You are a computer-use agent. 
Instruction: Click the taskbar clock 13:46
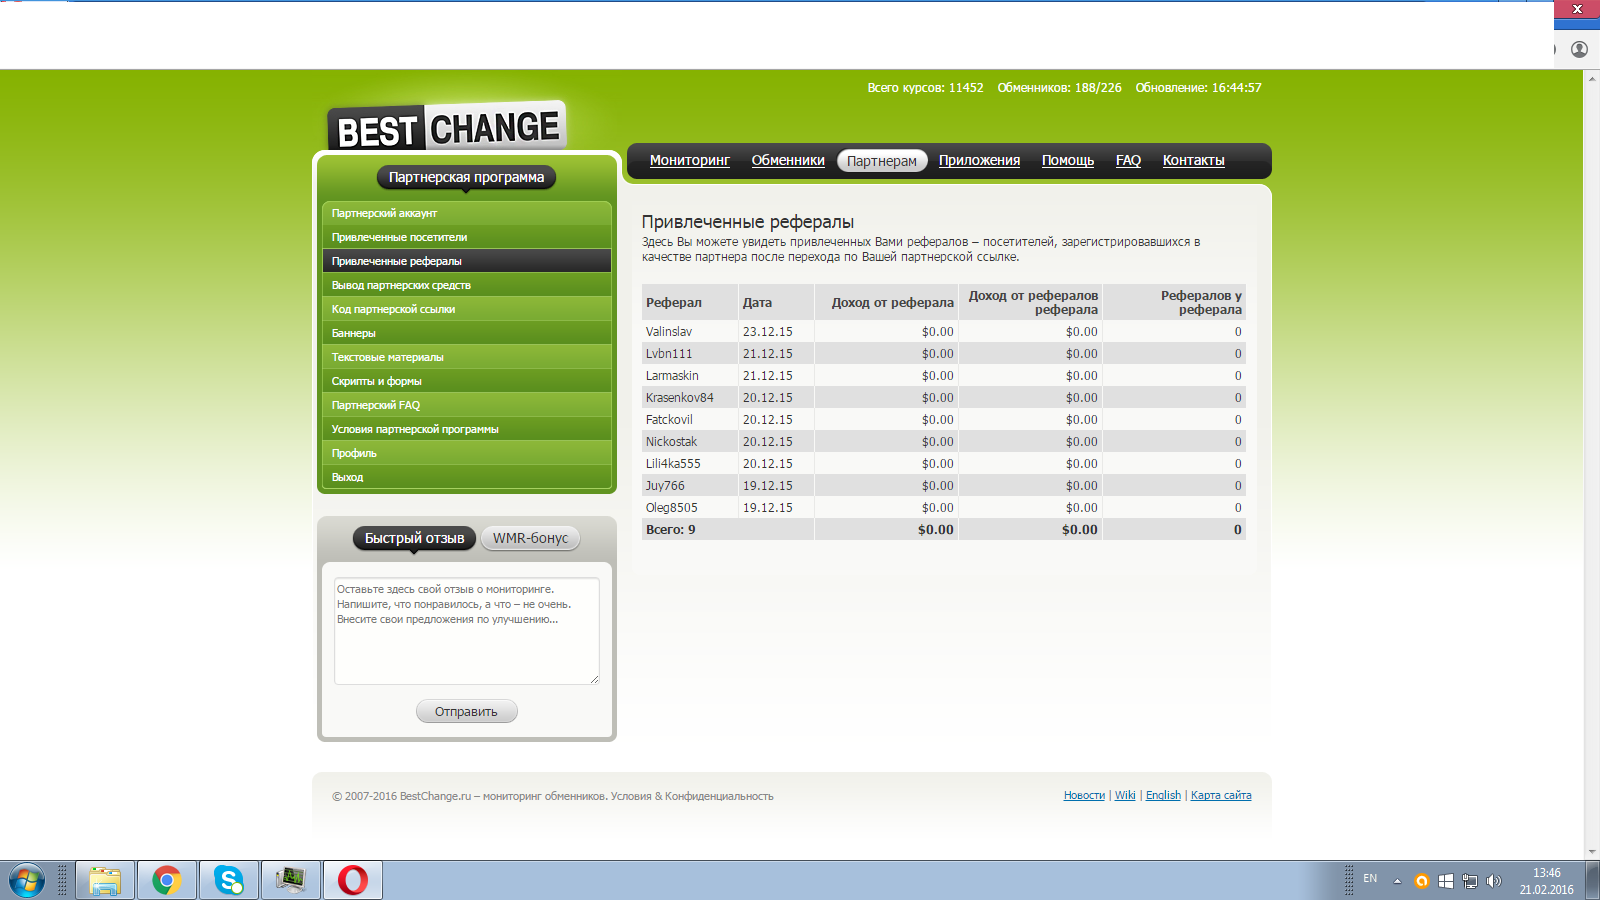(x=1546, y=873)
